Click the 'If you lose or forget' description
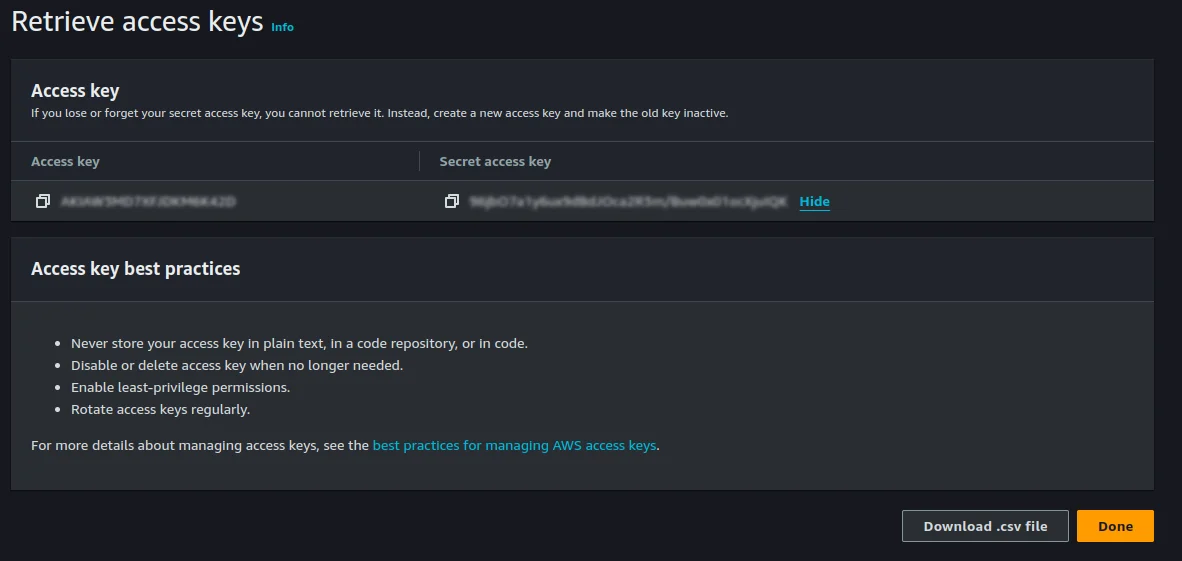 pyautogui.click(x=379, y=113)
